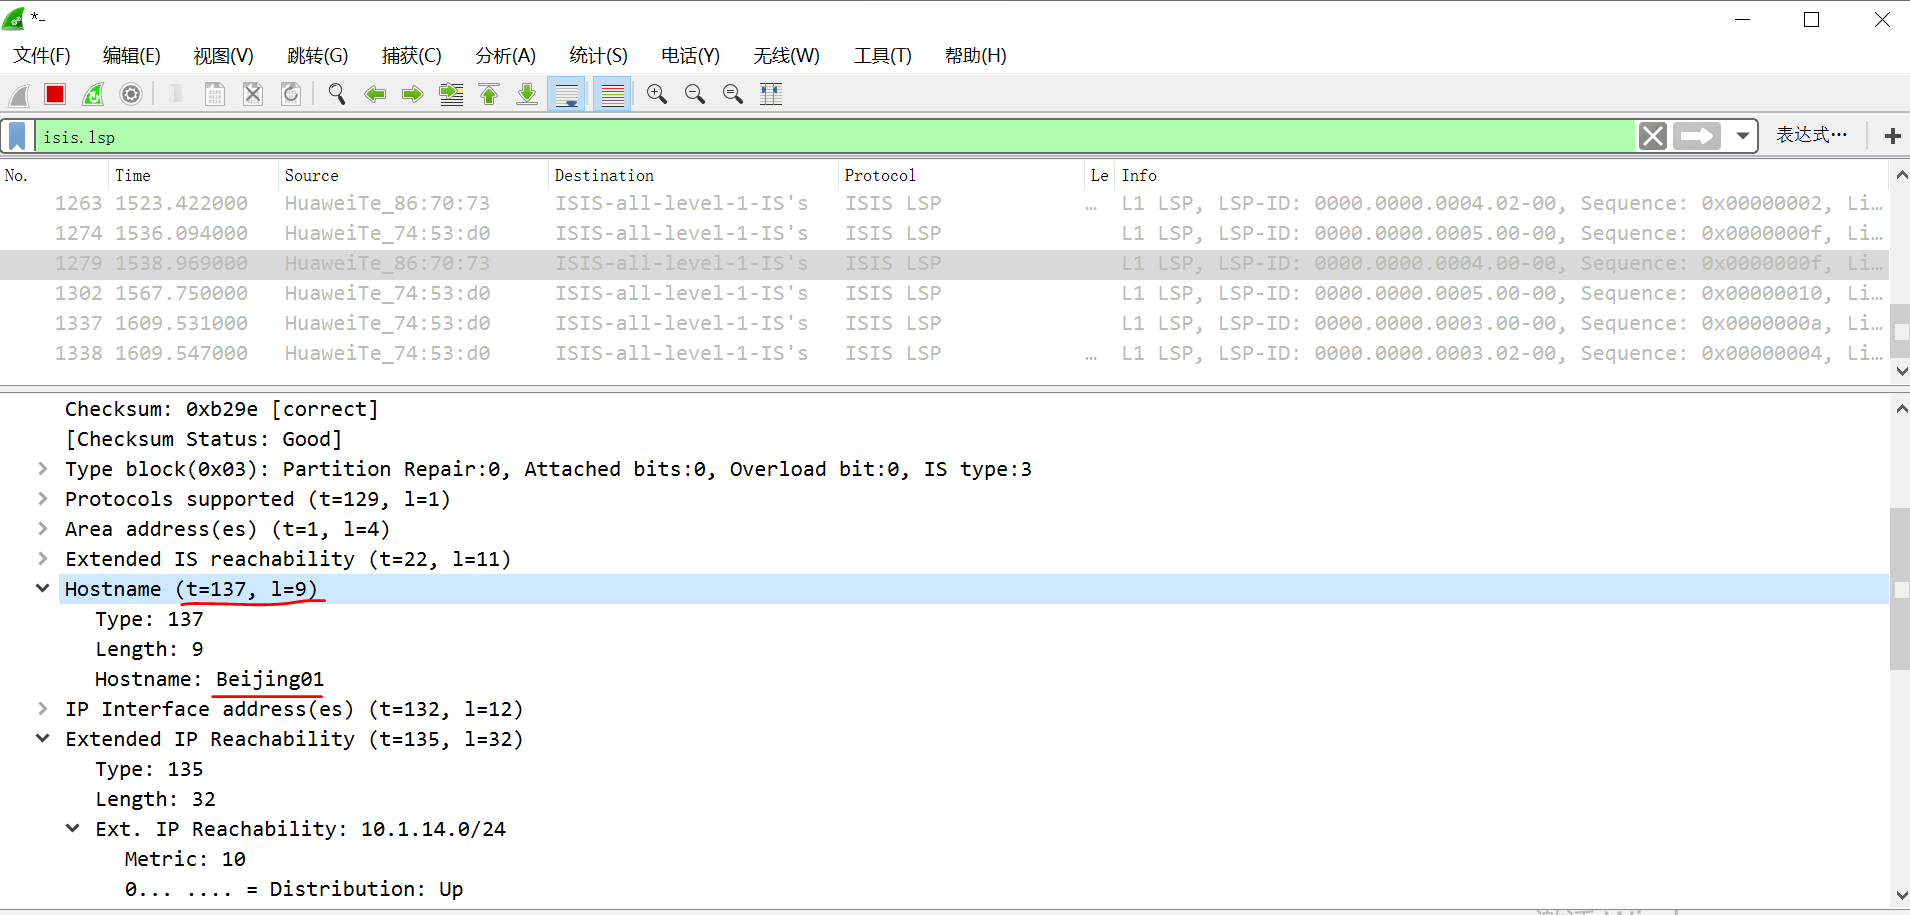Stop the running capture with red square
This screenshot has width=1910, height=915.
[55, 95]
